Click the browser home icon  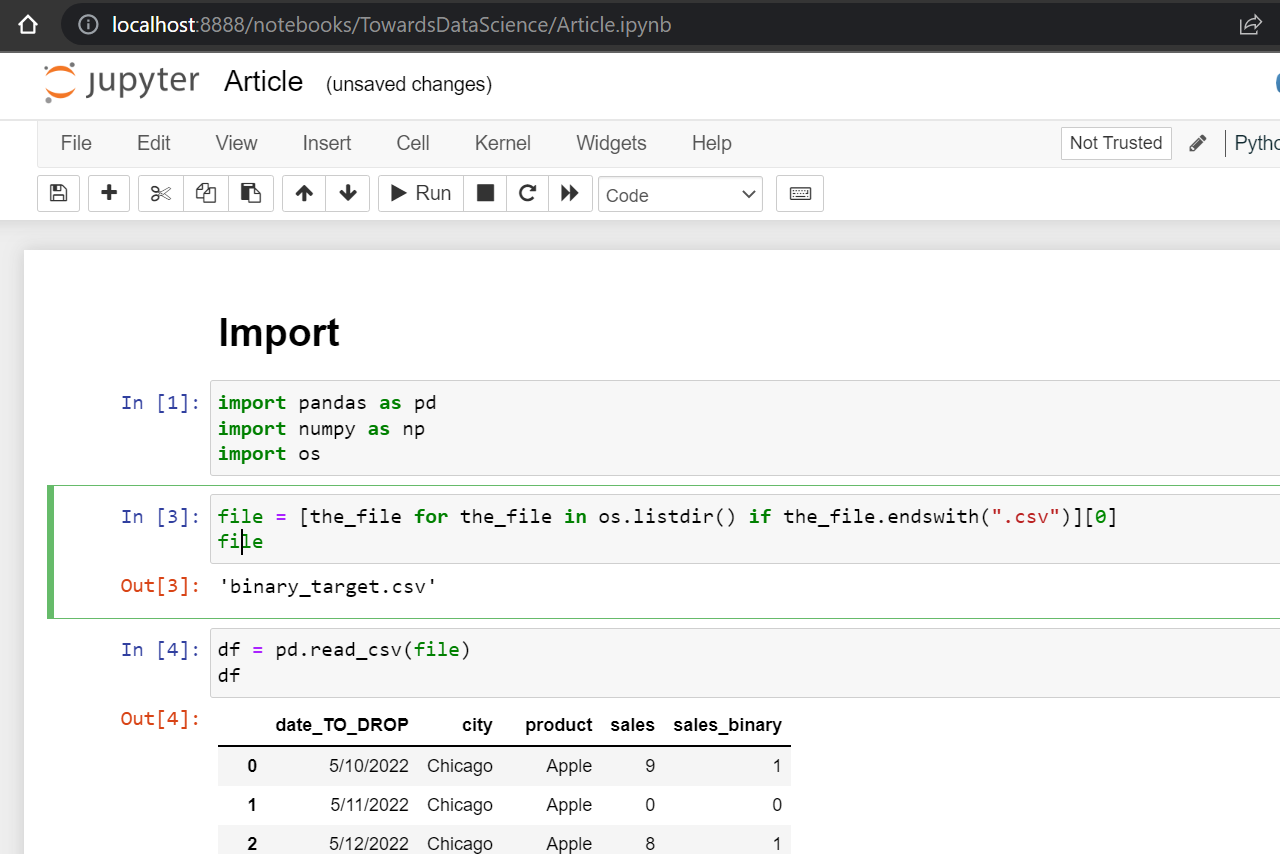coord(28,25)
